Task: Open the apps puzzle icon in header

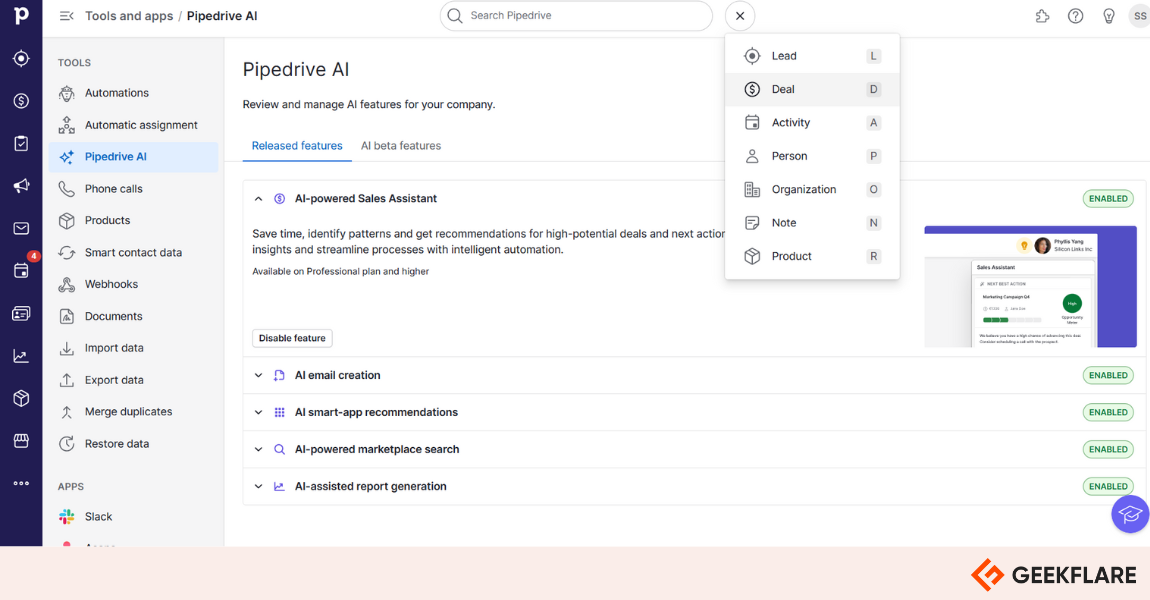Action: pyautogui.click(x=1042, y=15)
